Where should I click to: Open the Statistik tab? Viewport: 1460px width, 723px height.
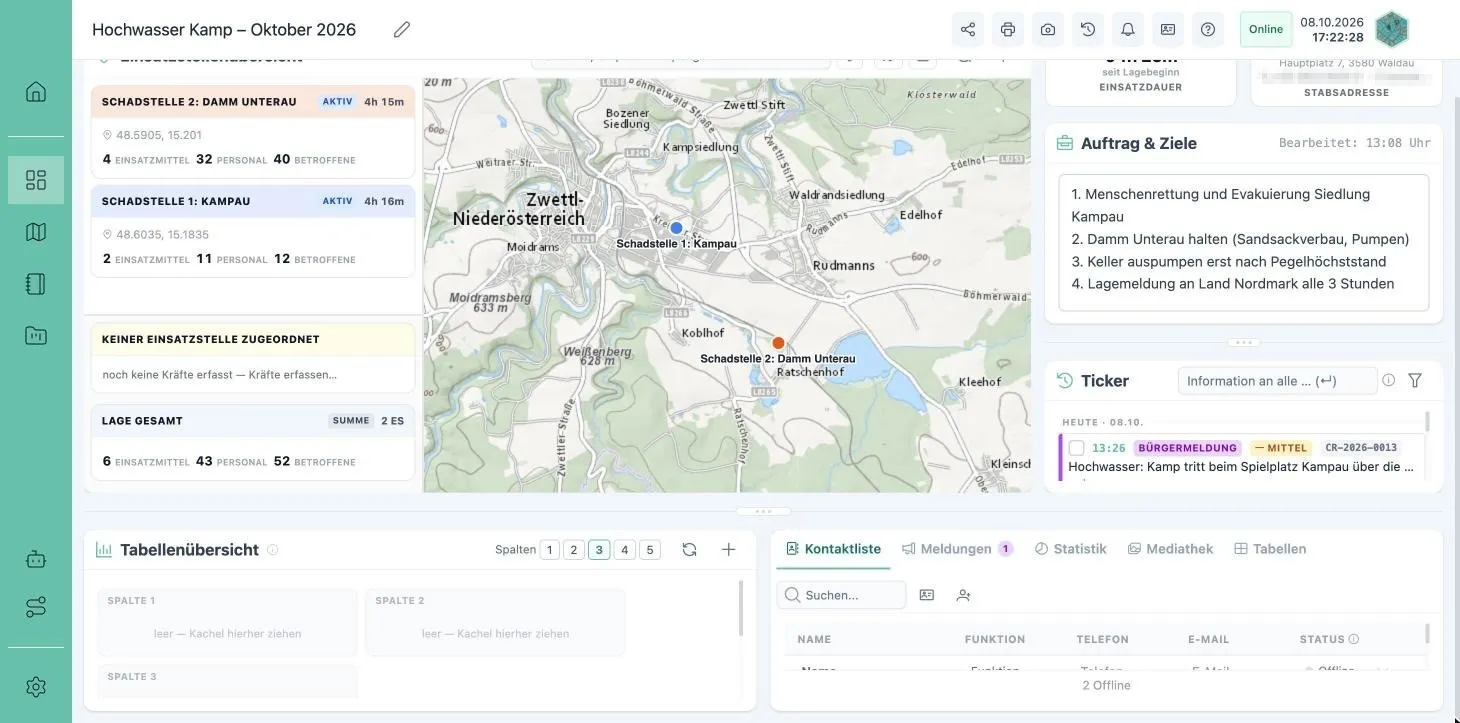pyautogui.click(x=1070, y=549)
